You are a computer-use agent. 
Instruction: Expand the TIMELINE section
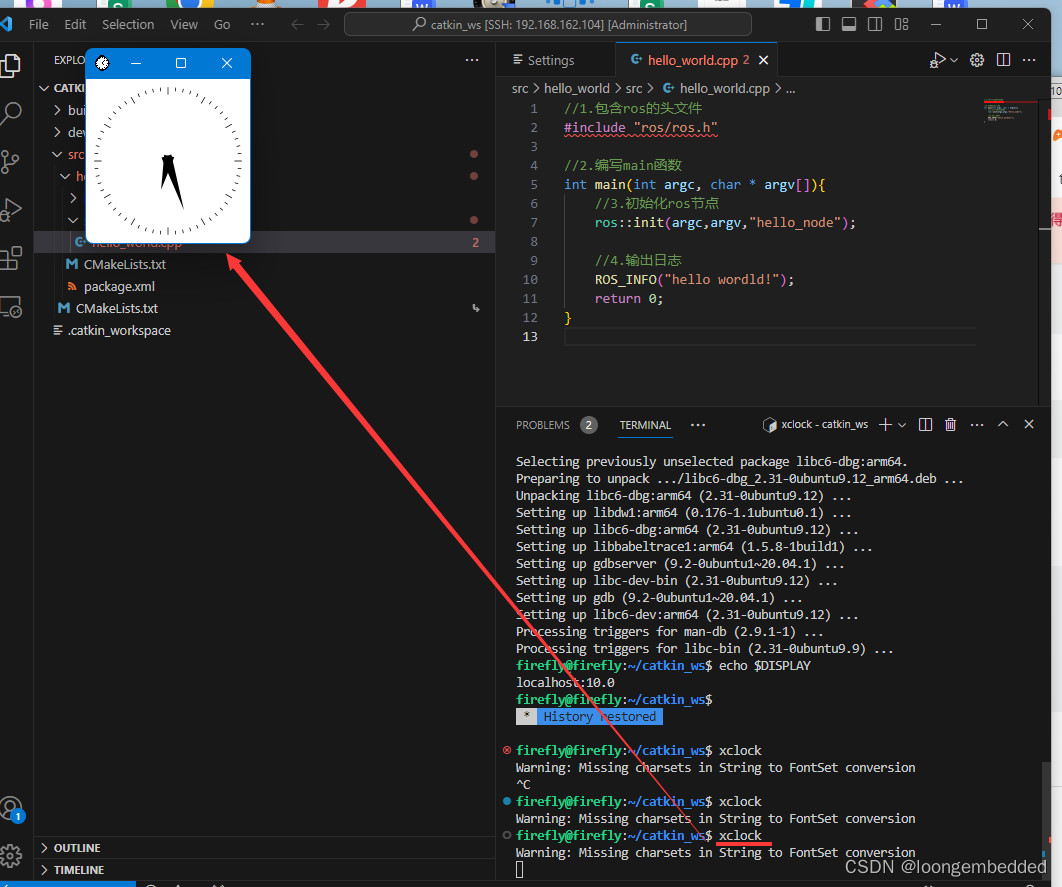pyautogui.click(x=264, y=870)
